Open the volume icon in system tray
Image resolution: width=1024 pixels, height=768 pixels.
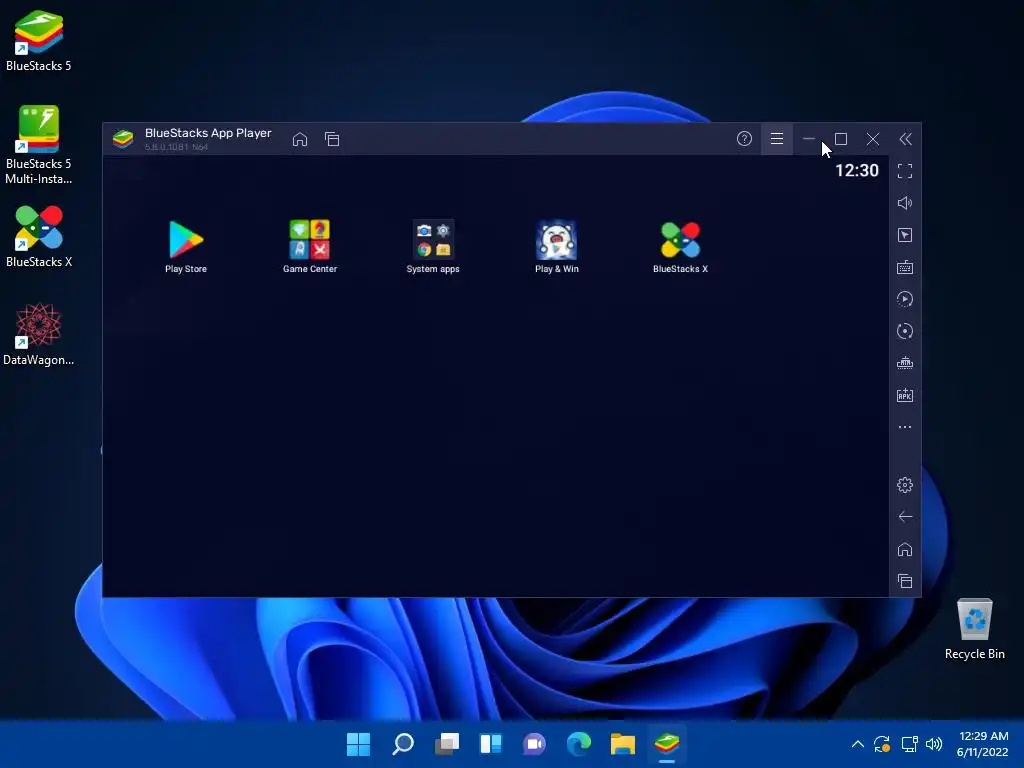pyautogui.click(x=934, y=744)
